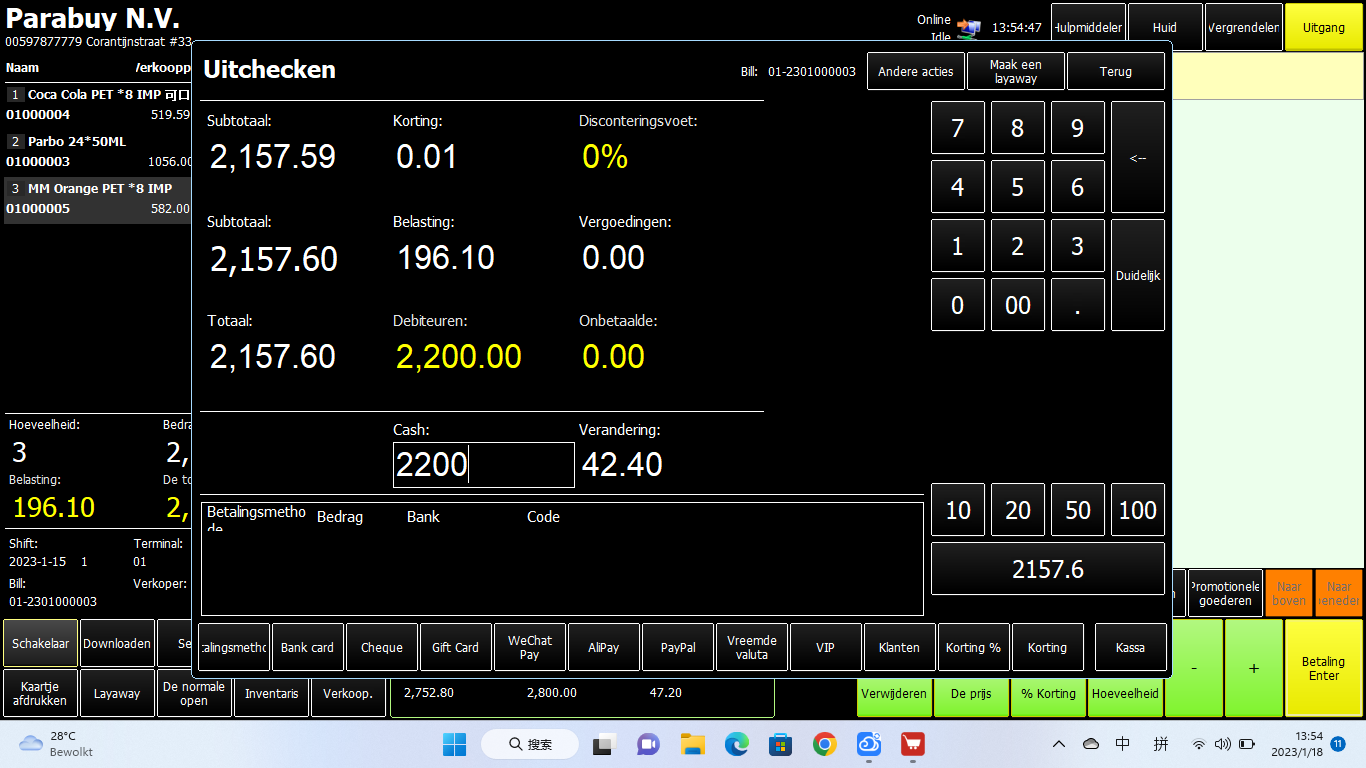Click the backspace arrow key on keypad

1137,157
